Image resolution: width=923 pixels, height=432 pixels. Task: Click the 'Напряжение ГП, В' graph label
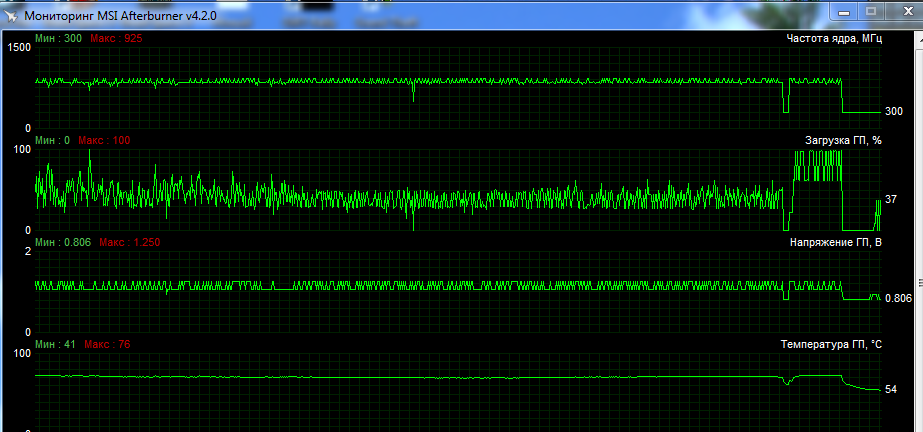click(x=835, y=242)
